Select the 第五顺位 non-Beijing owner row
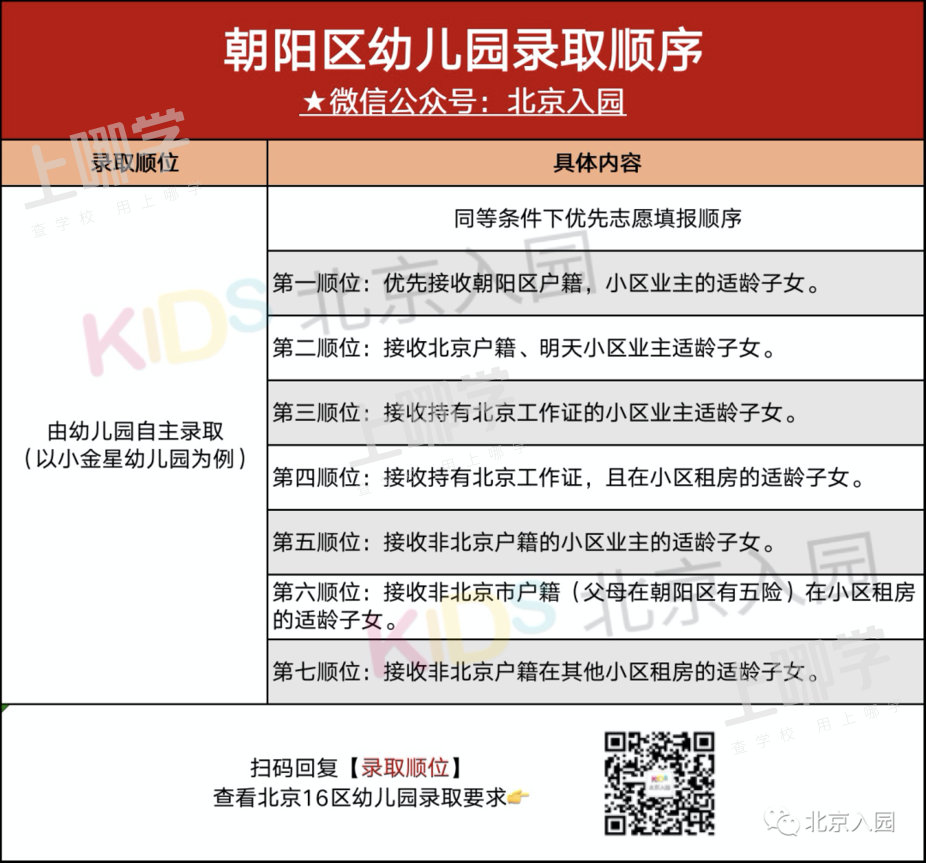926x863 pixels. point(596,543)
